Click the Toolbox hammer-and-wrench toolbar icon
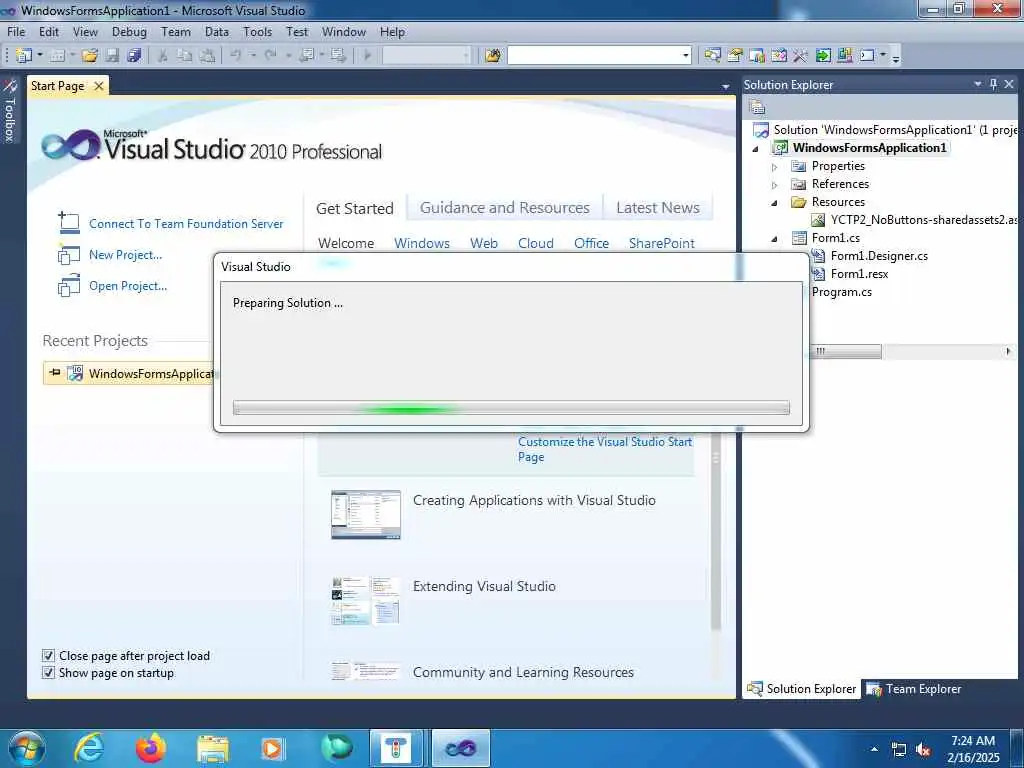 (x=800, y=56)
